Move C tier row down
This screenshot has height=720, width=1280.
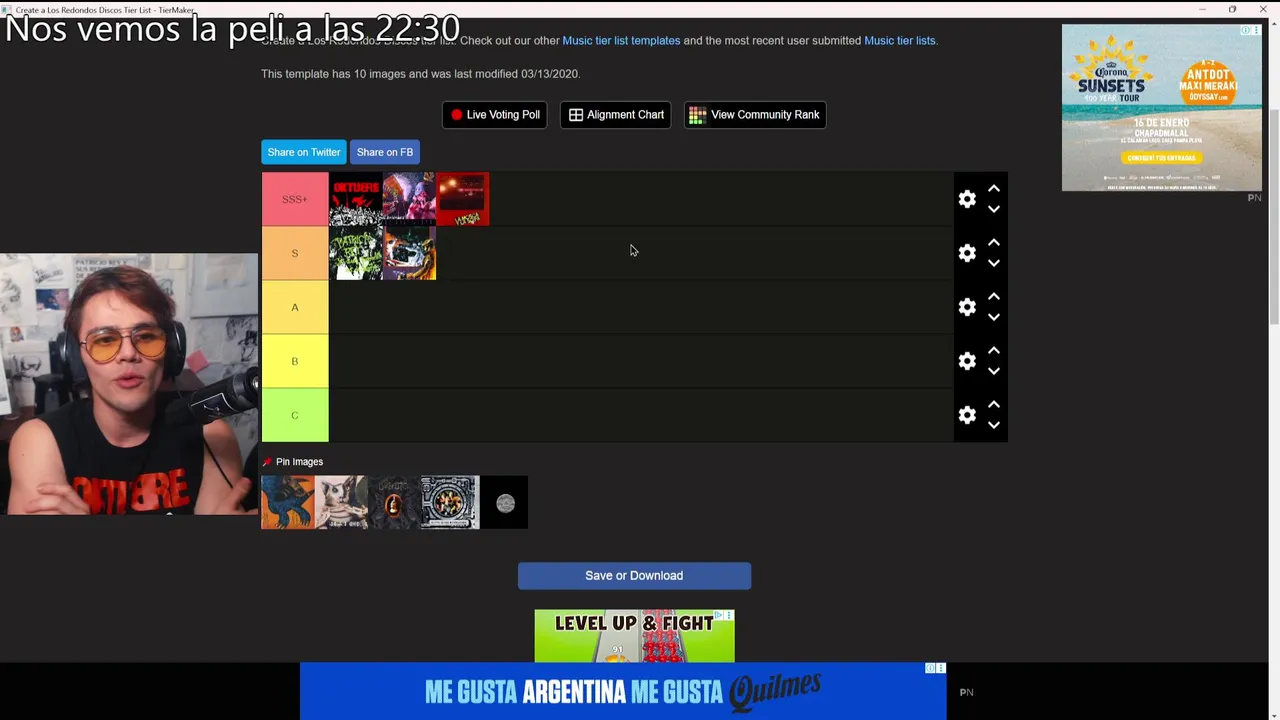pos(994,425)
